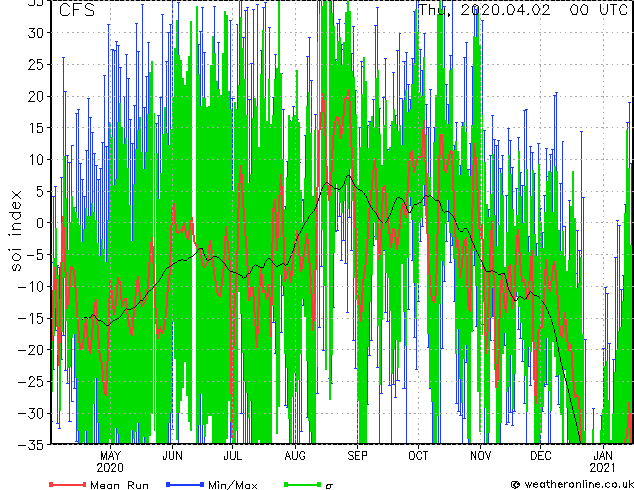This screenshot has height=490, width=634.
Task: Click the y-axis value 25
Action: [38, 65]
